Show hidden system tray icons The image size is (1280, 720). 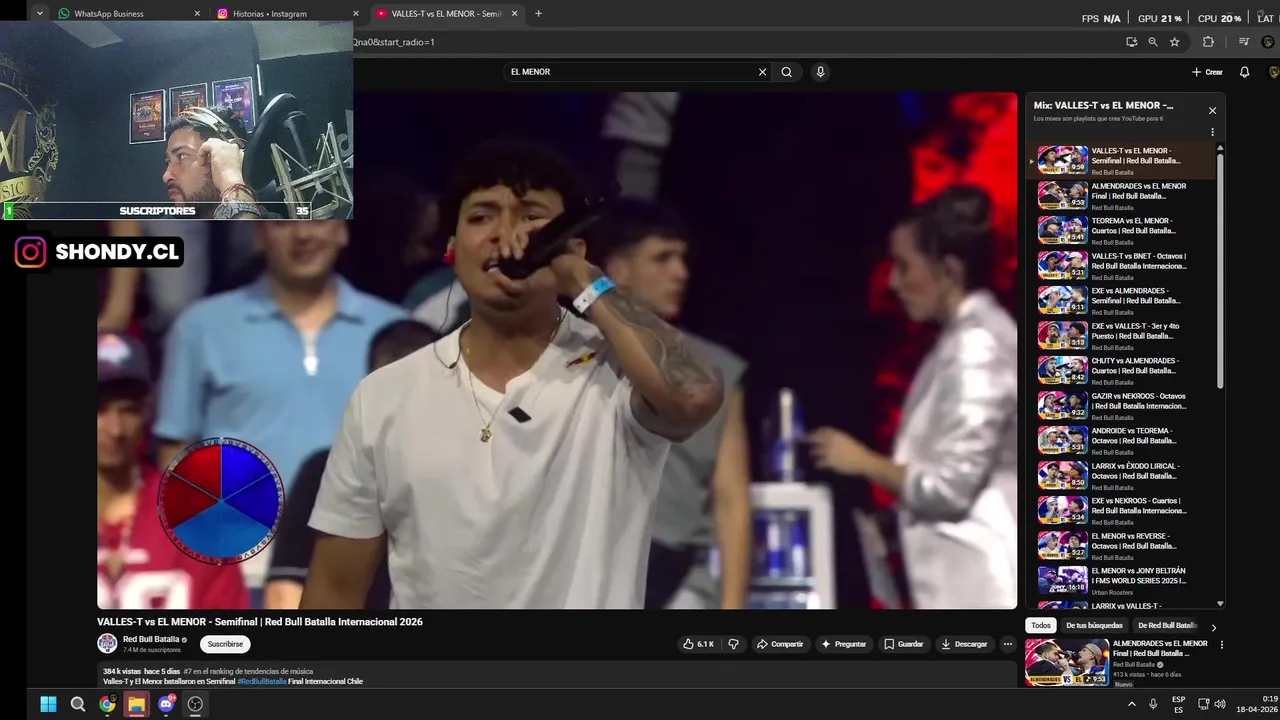point(1132,704)
